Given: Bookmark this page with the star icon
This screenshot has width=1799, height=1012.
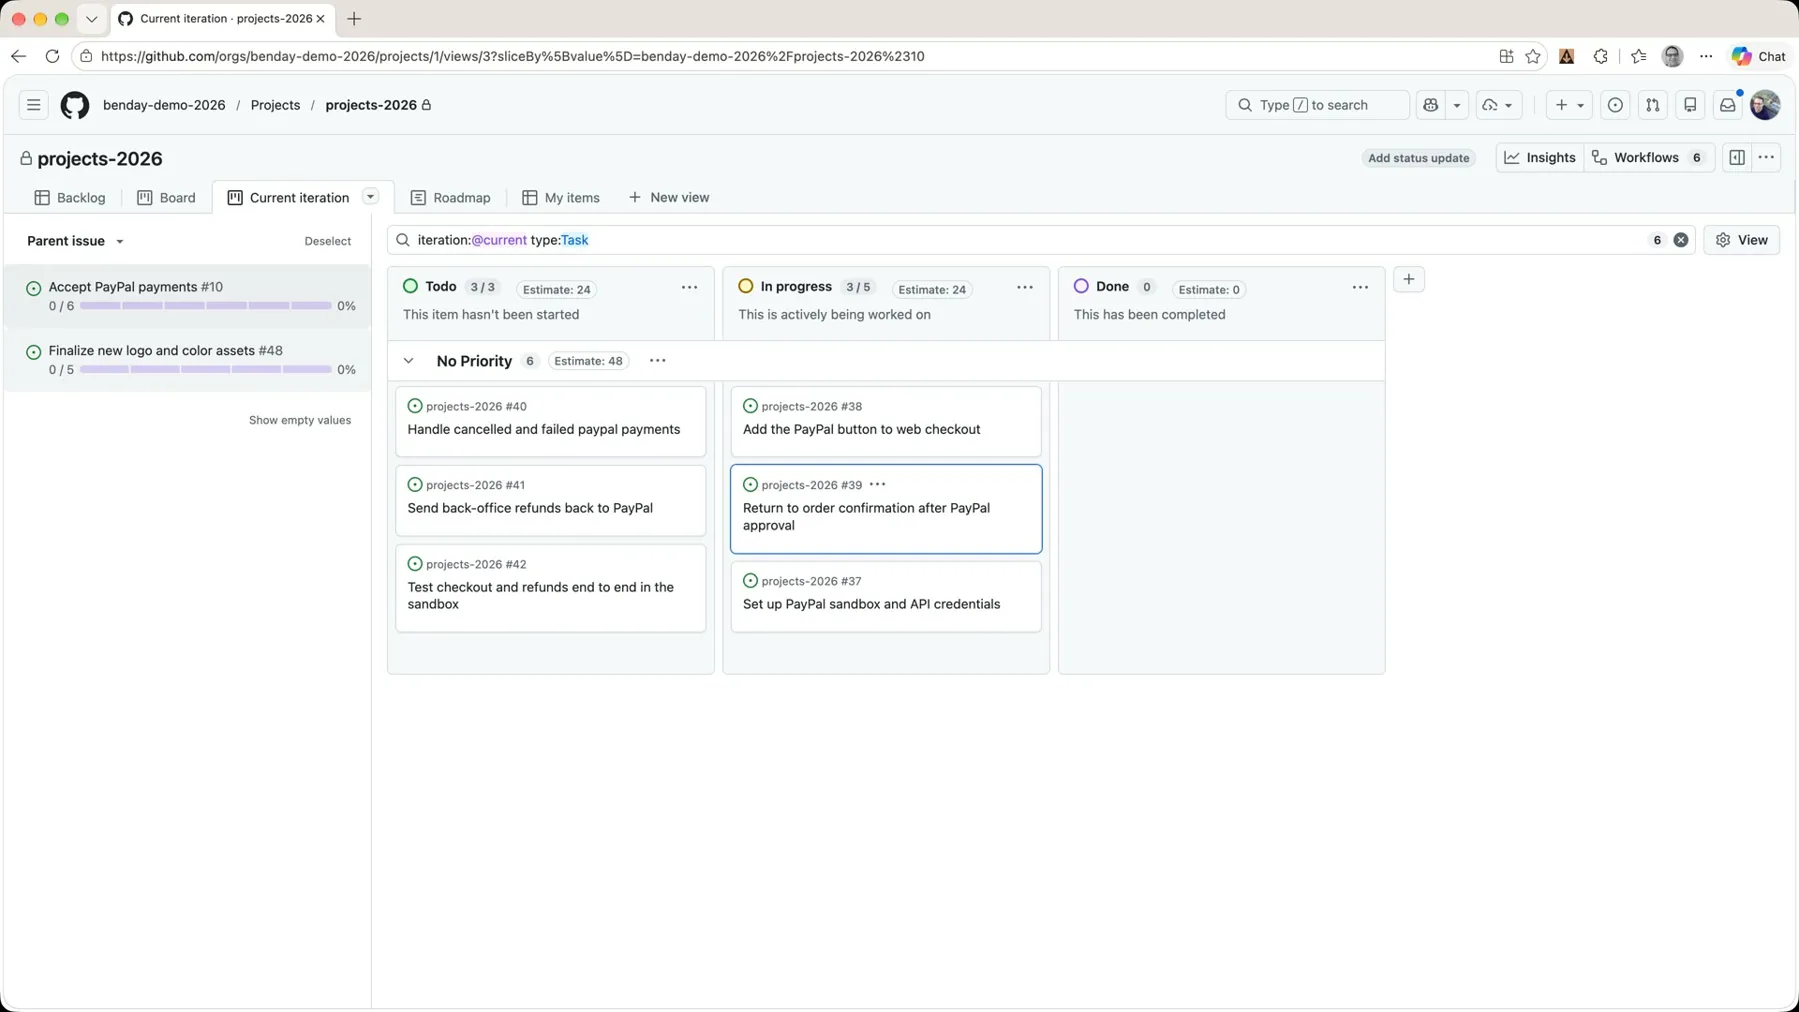Looking at the screenshot, I should coord(1533,56).
